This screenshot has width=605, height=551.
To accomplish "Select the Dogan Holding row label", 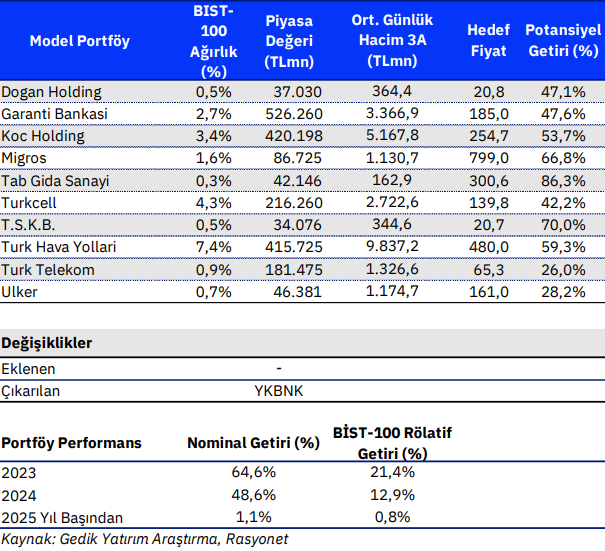I will (51, 92).
